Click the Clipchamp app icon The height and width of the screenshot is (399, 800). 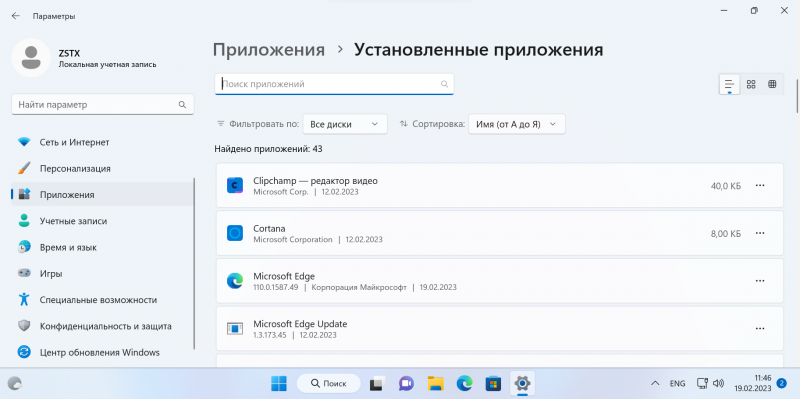click(235, 185)
